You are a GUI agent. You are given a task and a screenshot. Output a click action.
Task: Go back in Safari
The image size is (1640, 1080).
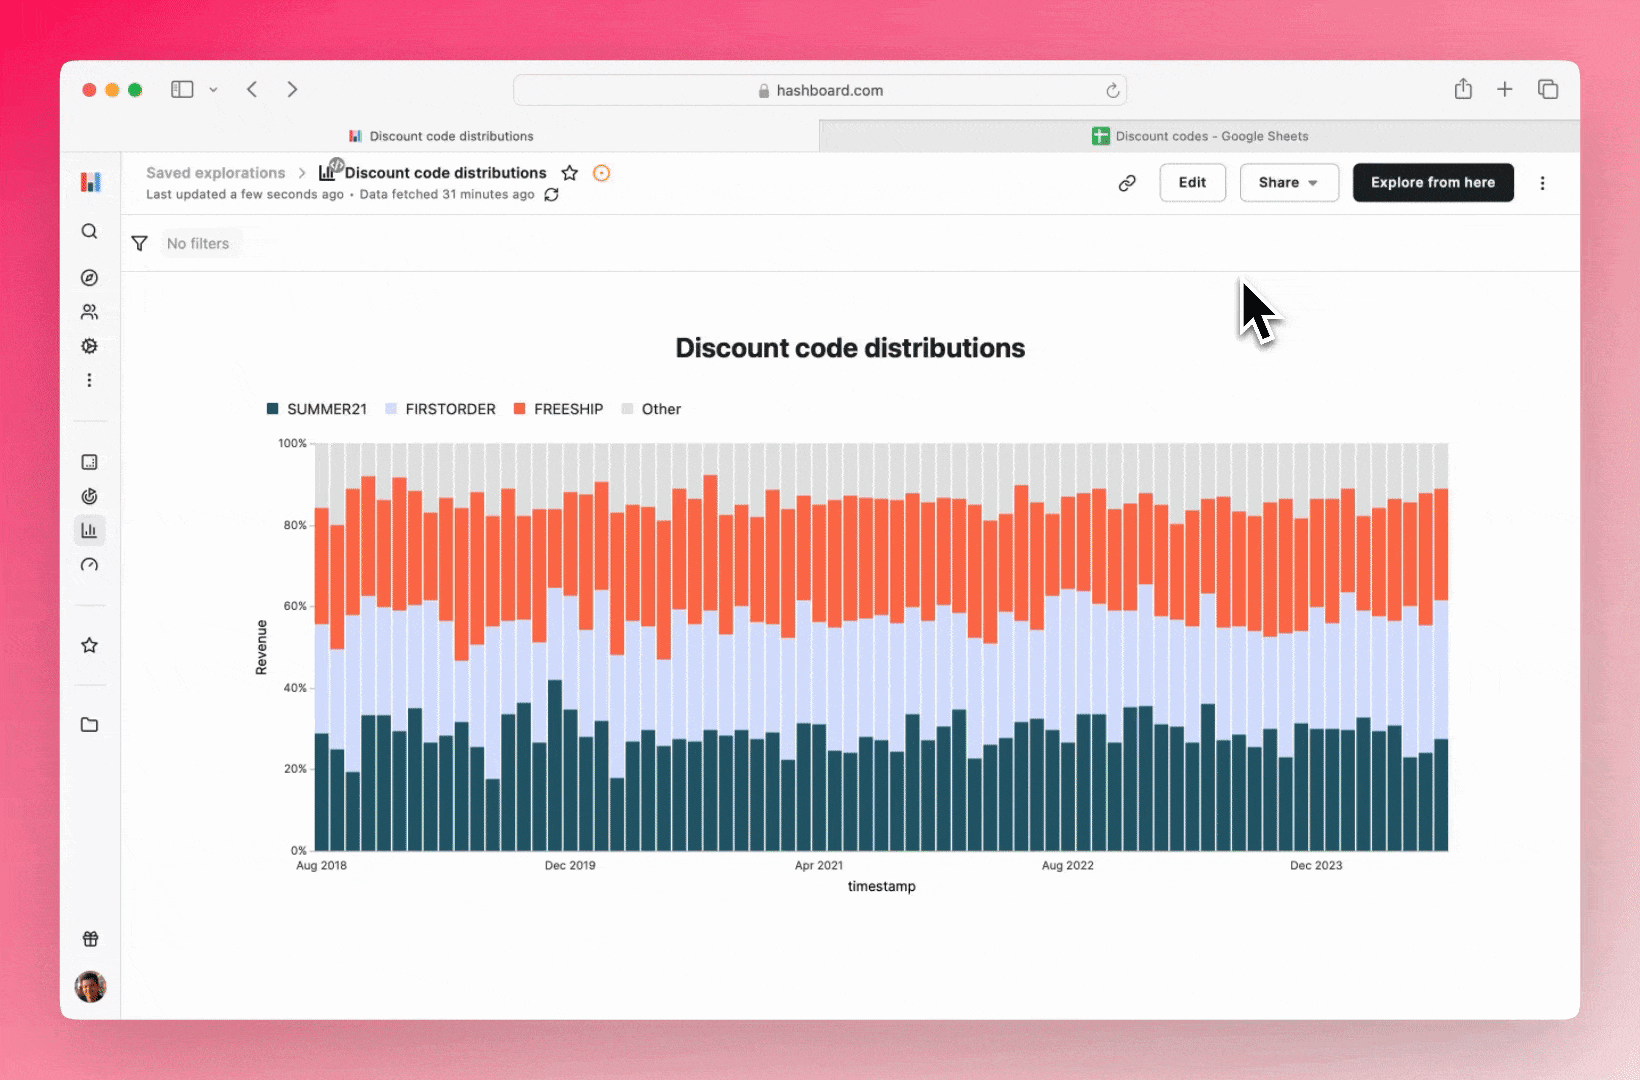coord(252,89)
